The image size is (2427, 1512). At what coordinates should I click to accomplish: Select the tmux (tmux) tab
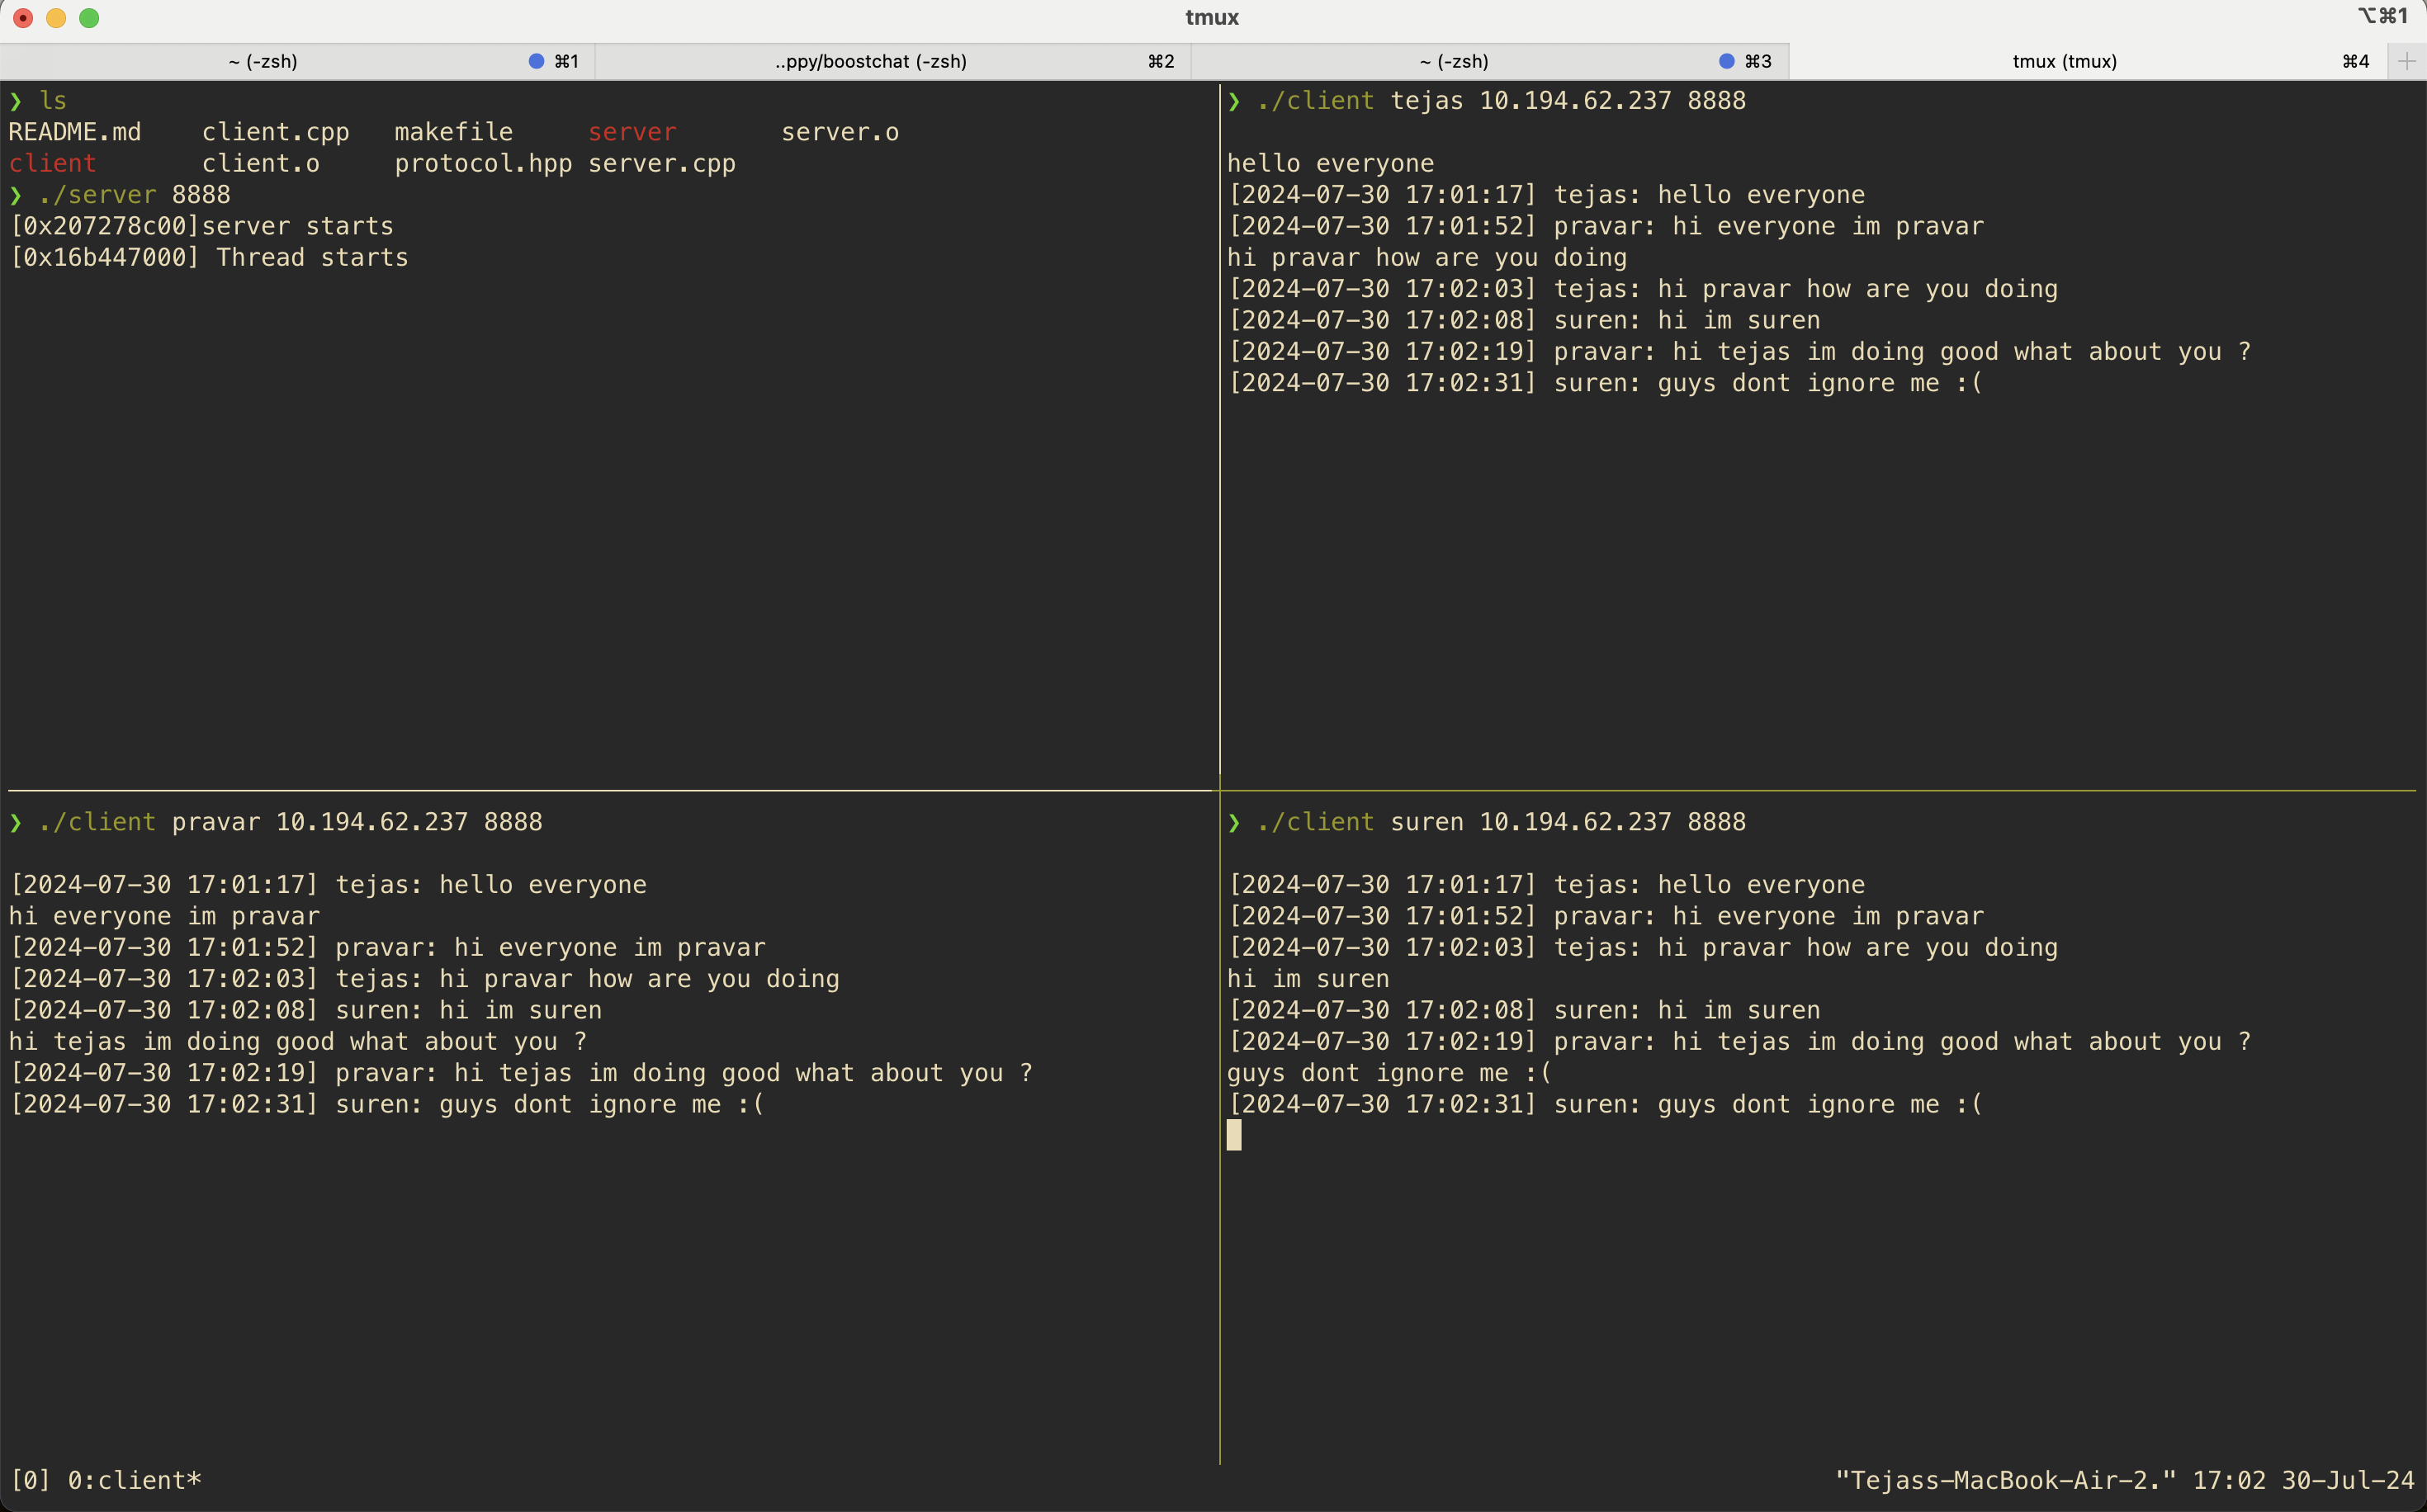(2088, 61)
